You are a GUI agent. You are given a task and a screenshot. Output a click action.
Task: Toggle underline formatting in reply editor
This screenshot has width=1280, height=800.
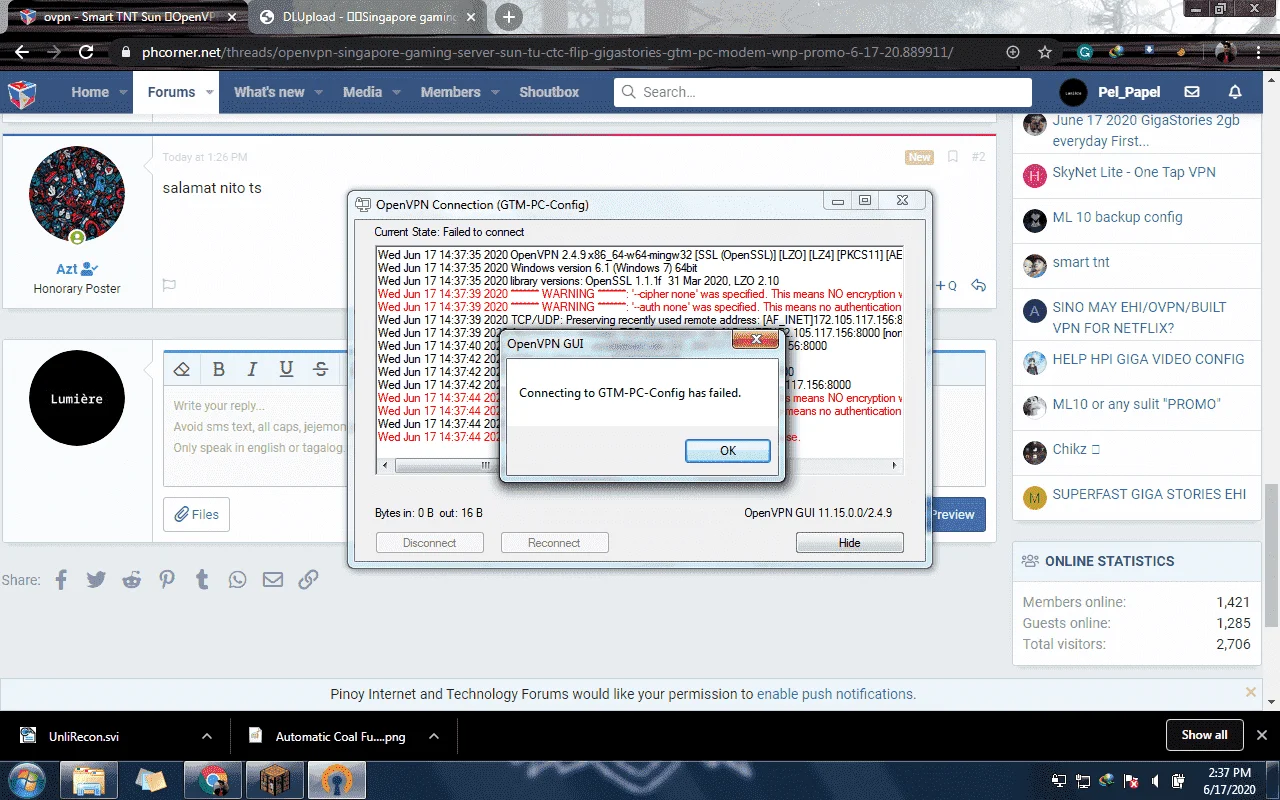[286, 369]
